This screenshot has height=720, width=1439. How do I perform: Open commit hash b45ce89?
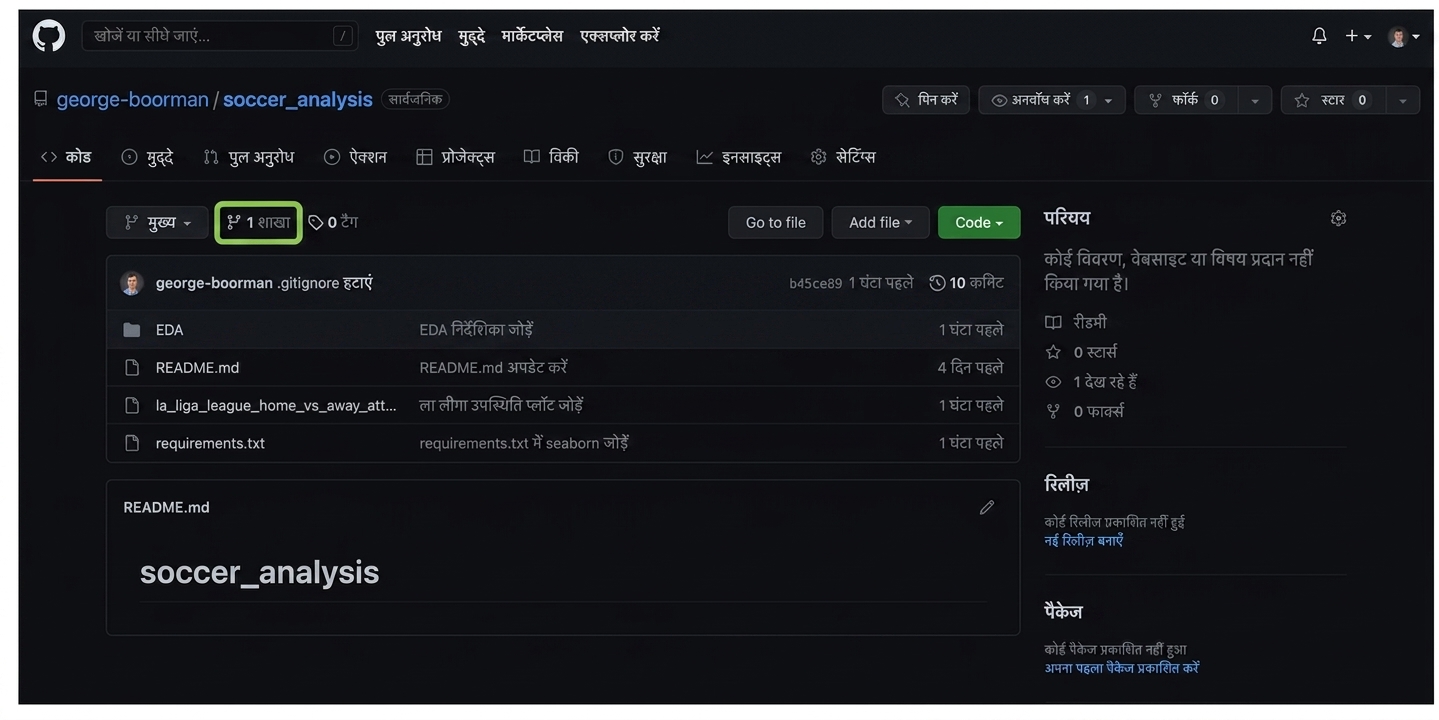click(x=815, y=284)
